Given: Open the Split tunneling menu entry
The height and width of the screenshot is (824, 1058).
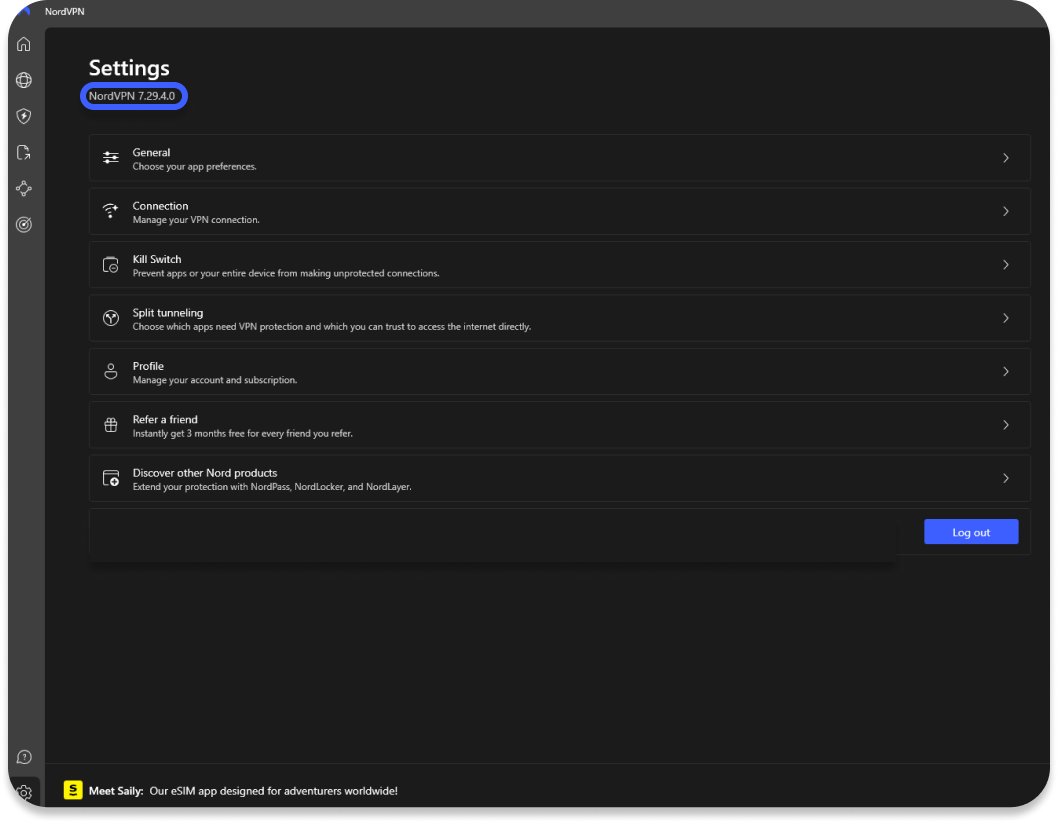Looking at the screenshot, I should pos(559,318).
